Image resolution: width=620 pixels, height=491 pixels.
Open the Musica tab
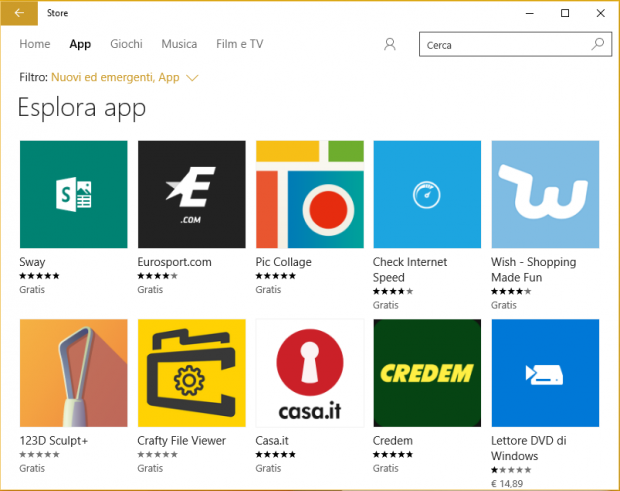[179, 44]
